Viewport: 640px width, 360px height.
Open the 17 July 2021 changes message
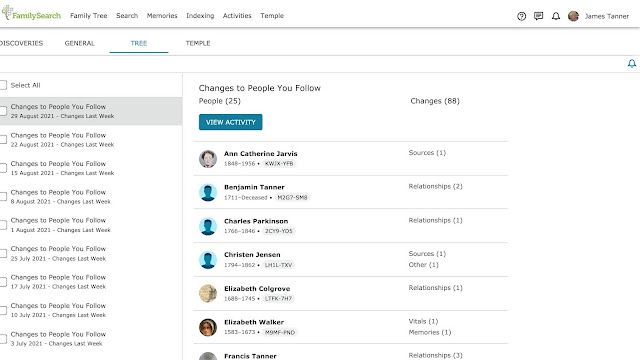(91, 282)
